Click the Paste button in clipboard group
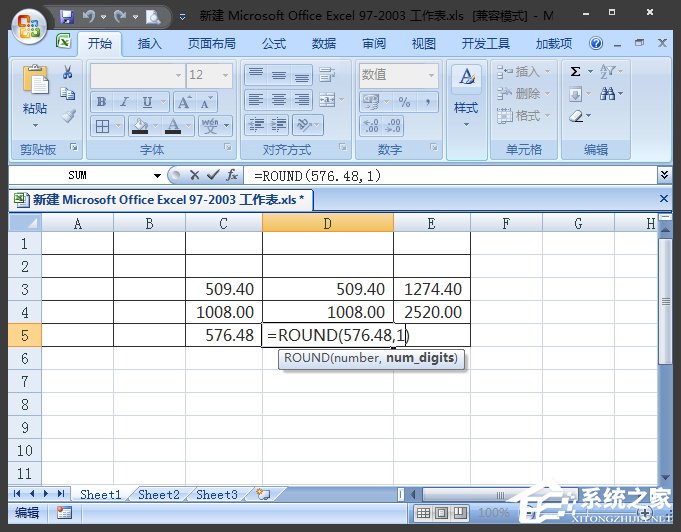Screen dimensions: 681x532 pyautogui.click(x=35, y=93)
